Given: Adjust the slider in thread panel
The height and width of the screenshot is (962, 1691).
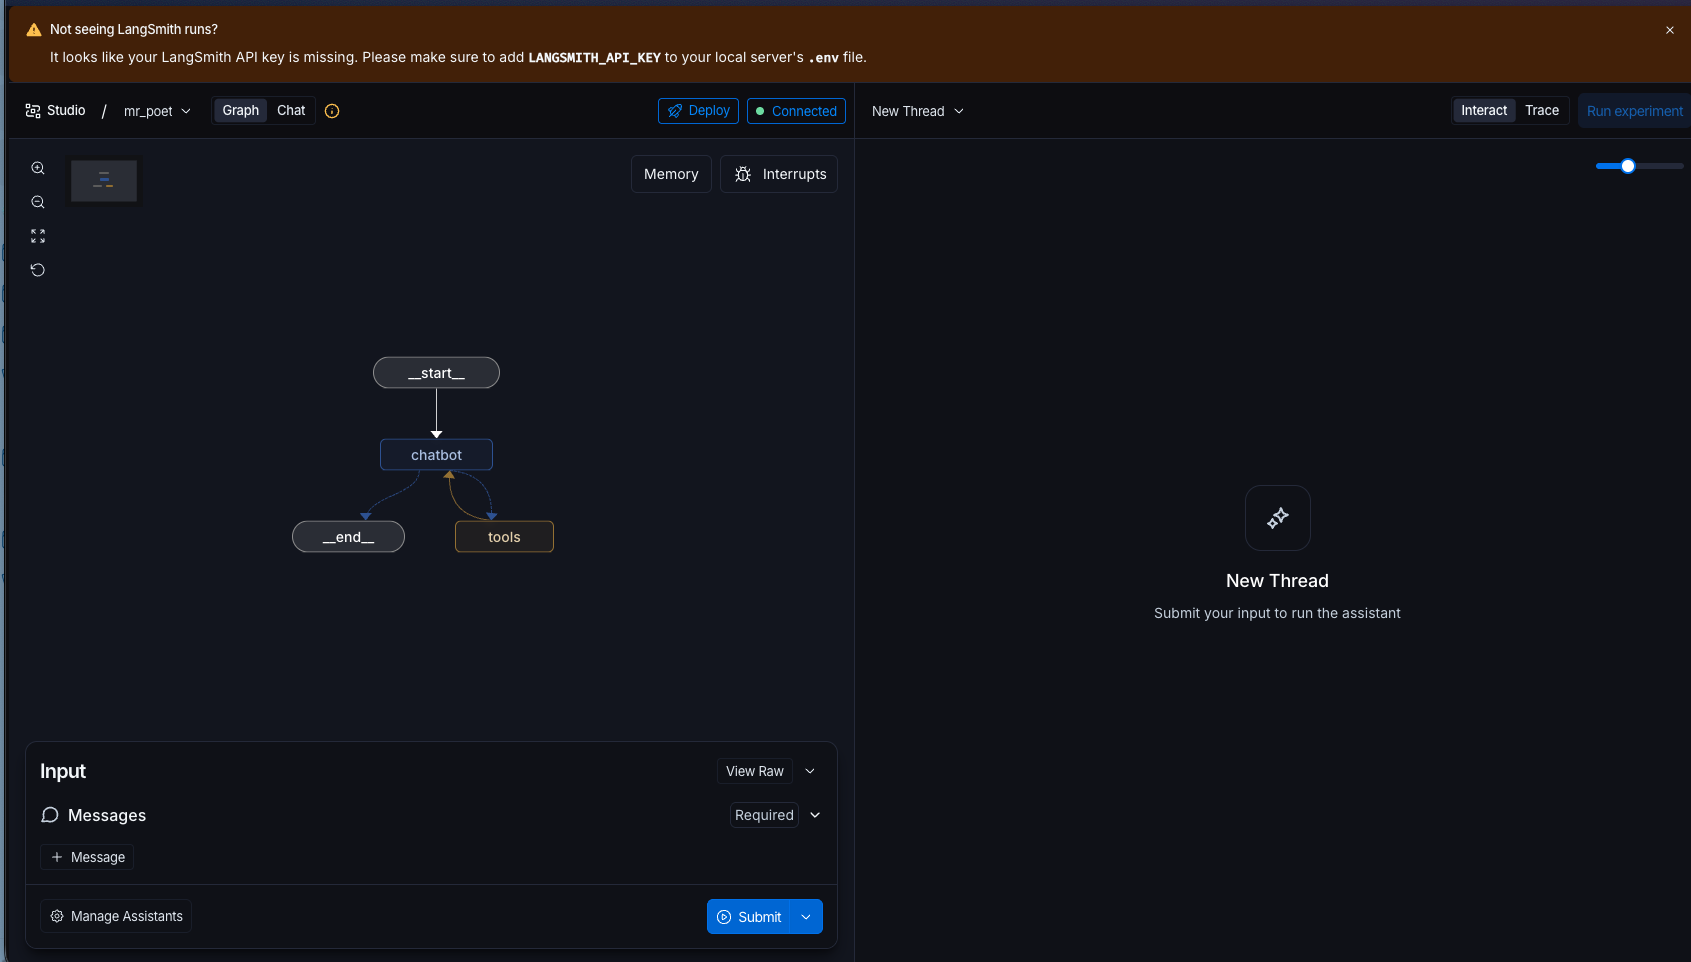Looking at the screenshot, I should tap(1628, 166).
